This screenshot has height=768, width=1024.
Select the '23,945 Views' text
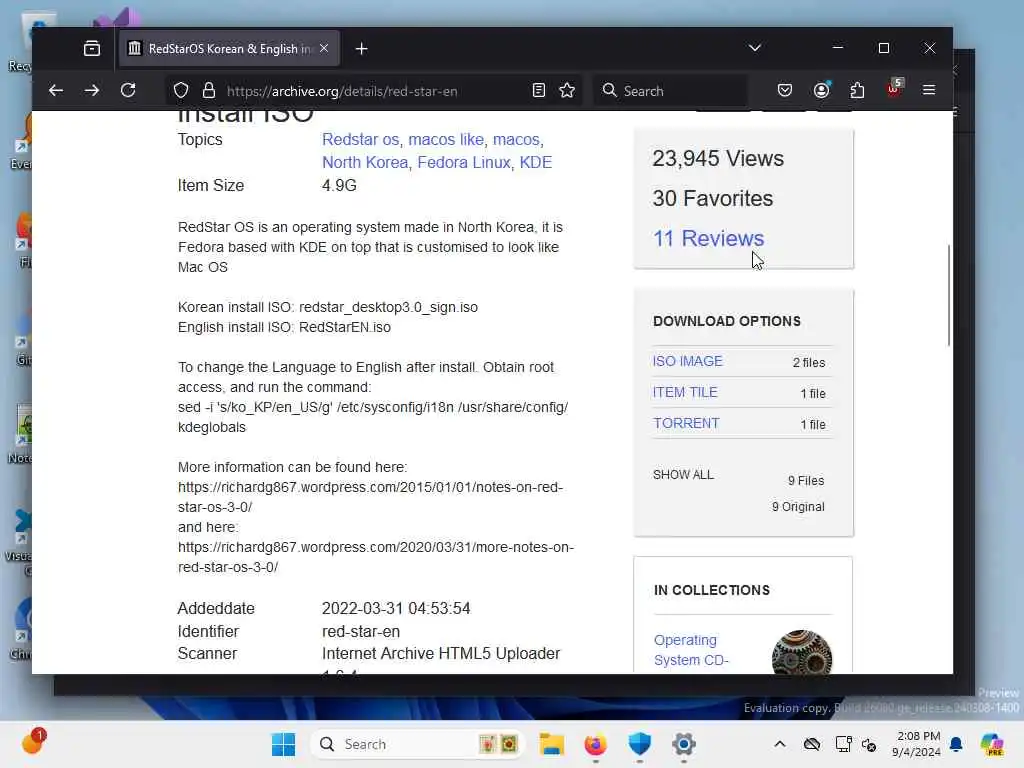[x=718, y=159]
